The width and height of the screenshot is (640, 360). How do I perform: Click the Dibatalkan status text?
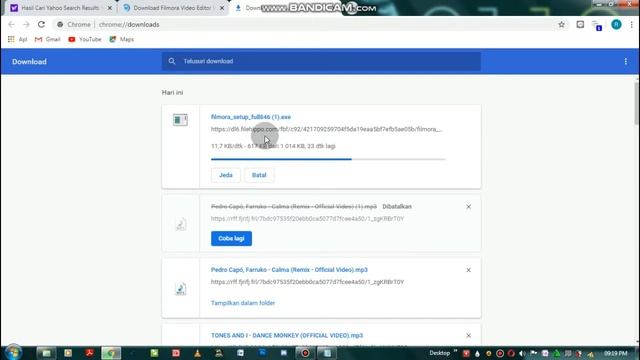click(x=397, y=207)
